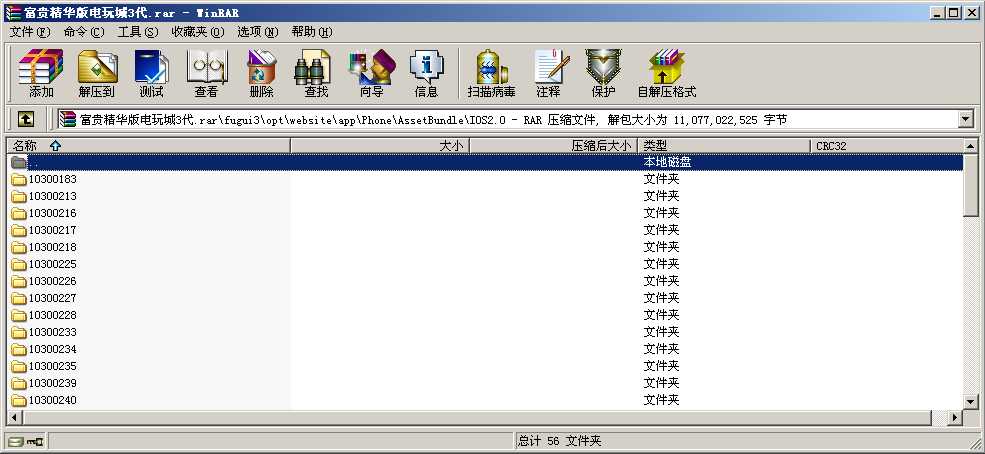The image size is (985, 454).
Task: Sort by 大小 column header
Action: click(380, 146)
